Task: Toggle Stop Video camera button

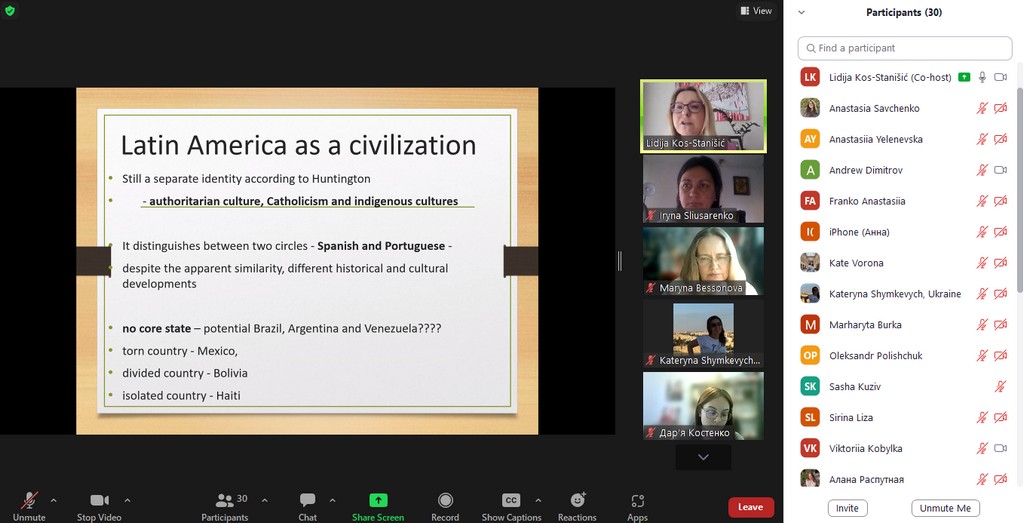Action: click(99, 500)
